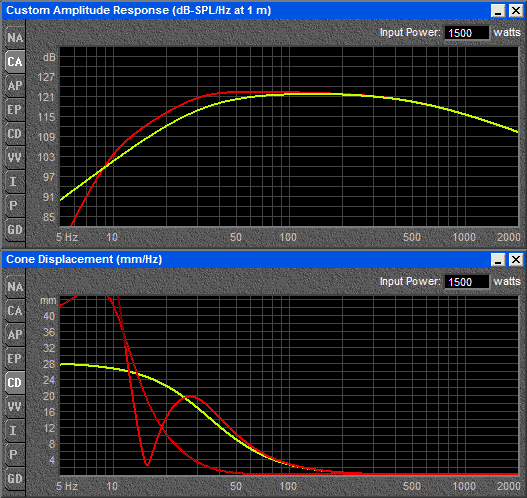Show P graph in Custom Amplitude Response window
This screenshot has width=527, height=498.
click(x=15, y=205)
